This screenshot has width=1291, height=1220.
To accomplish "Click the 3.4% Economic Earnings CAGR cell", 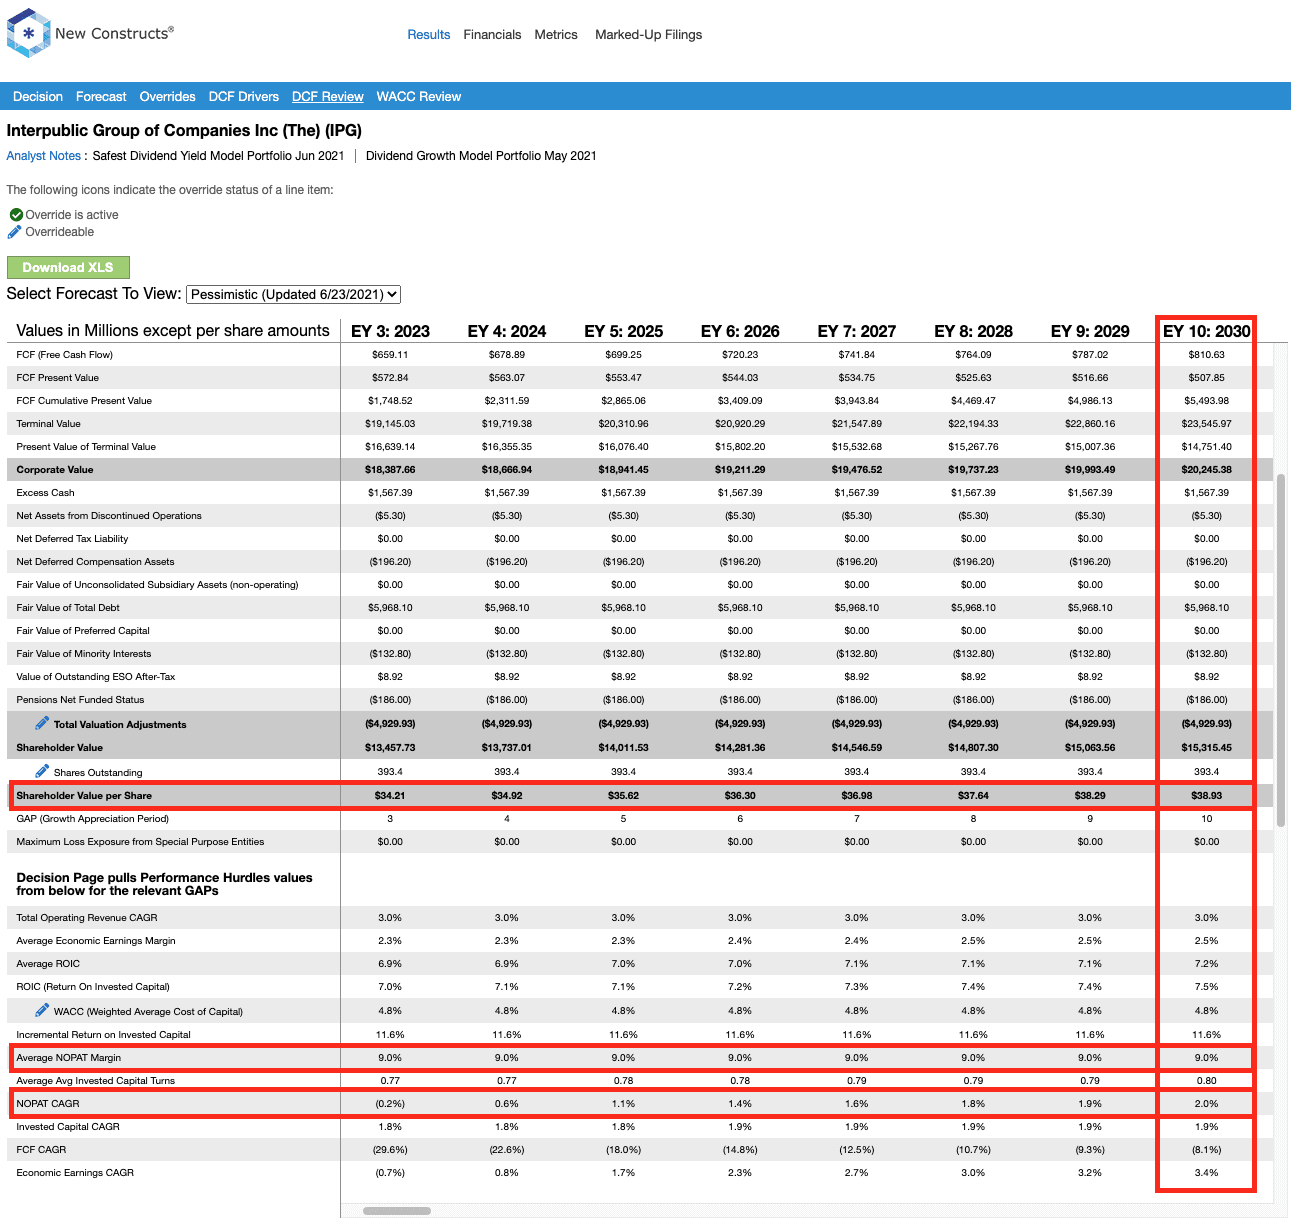I will coord(1207,1173).
